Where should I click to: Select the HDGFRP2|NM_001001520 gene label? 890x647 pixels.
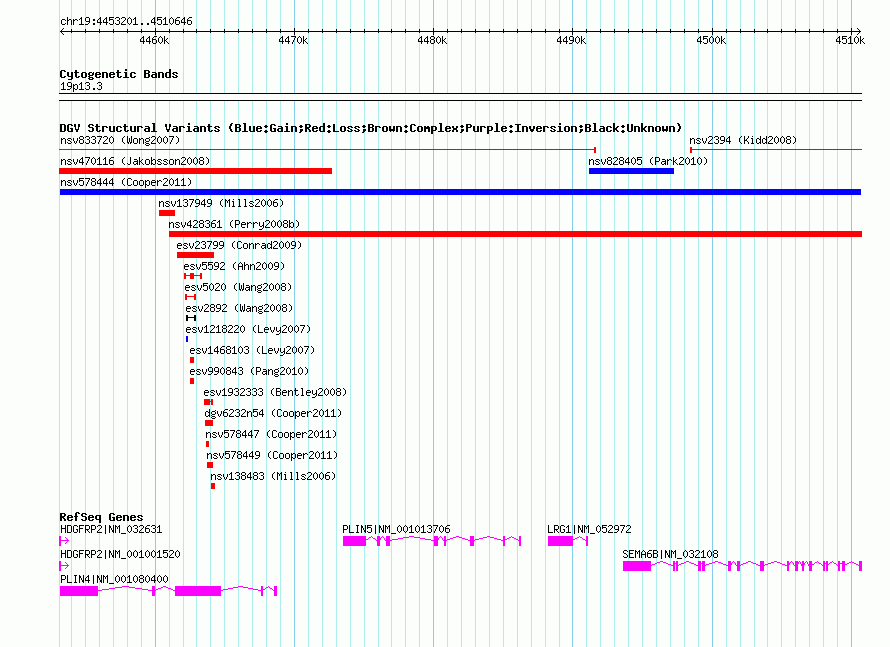120,554
